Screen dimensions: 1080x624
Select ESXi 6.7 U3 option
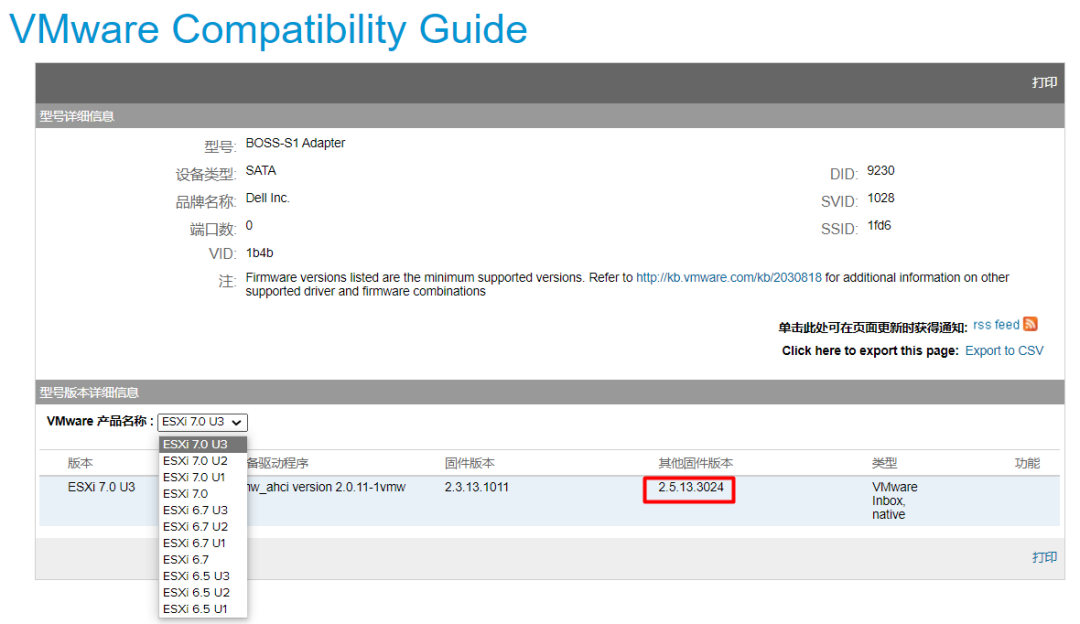[x=202, y=510]
